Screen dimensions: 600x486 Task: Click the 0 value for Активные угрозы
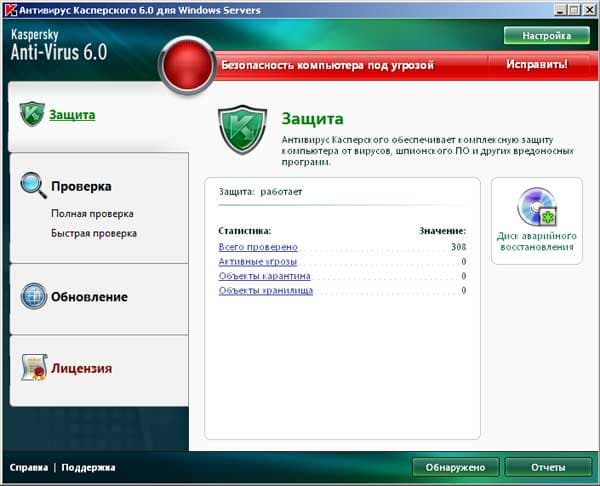(463, 261)
